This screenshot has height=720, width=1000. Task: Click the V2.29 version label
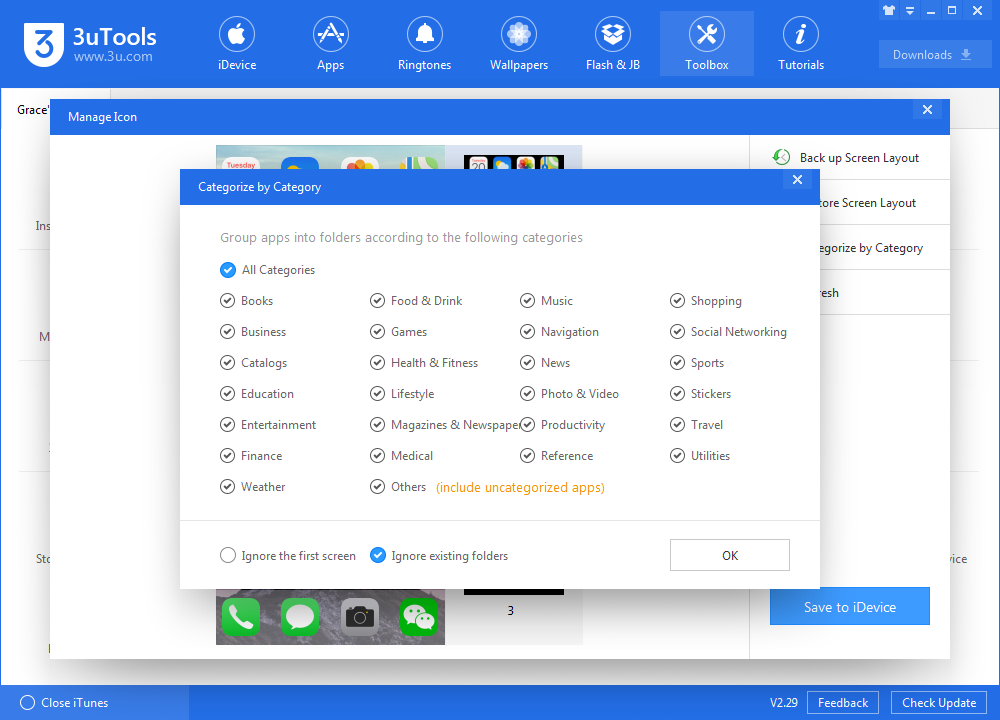[x=784, y=702]
